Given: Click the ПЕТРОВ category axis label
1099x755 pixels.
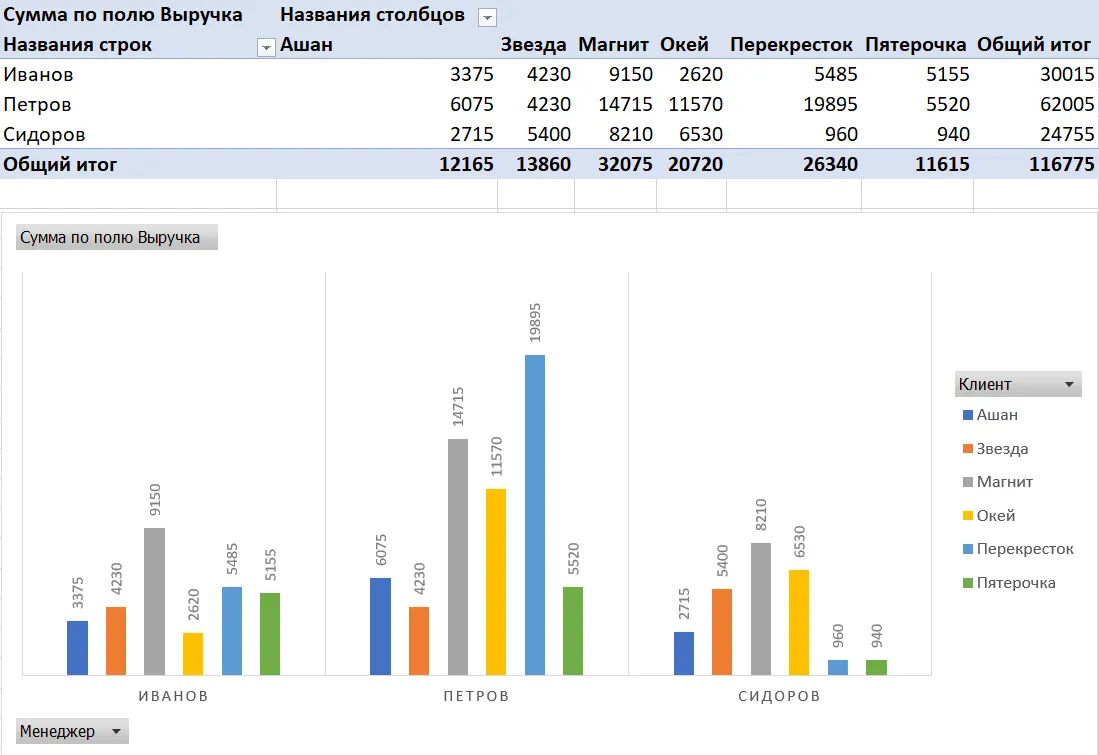Looking at the screenshot, I should pyautogui.click(x=476, y=696).
